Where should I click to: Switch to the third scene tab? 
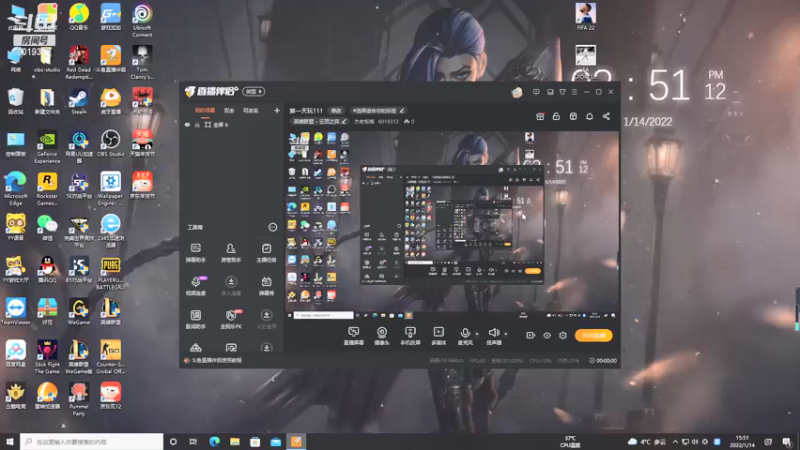(251, 111)
